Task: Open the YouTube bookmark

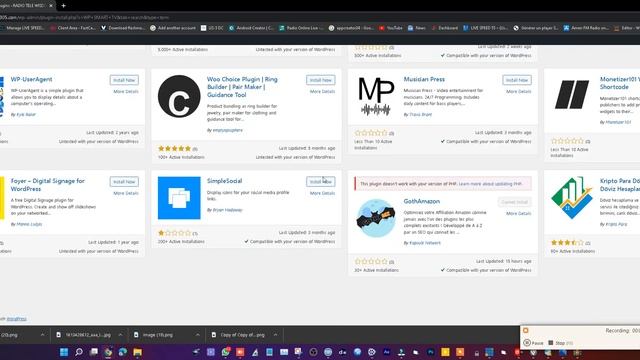Action: (391, 28)
